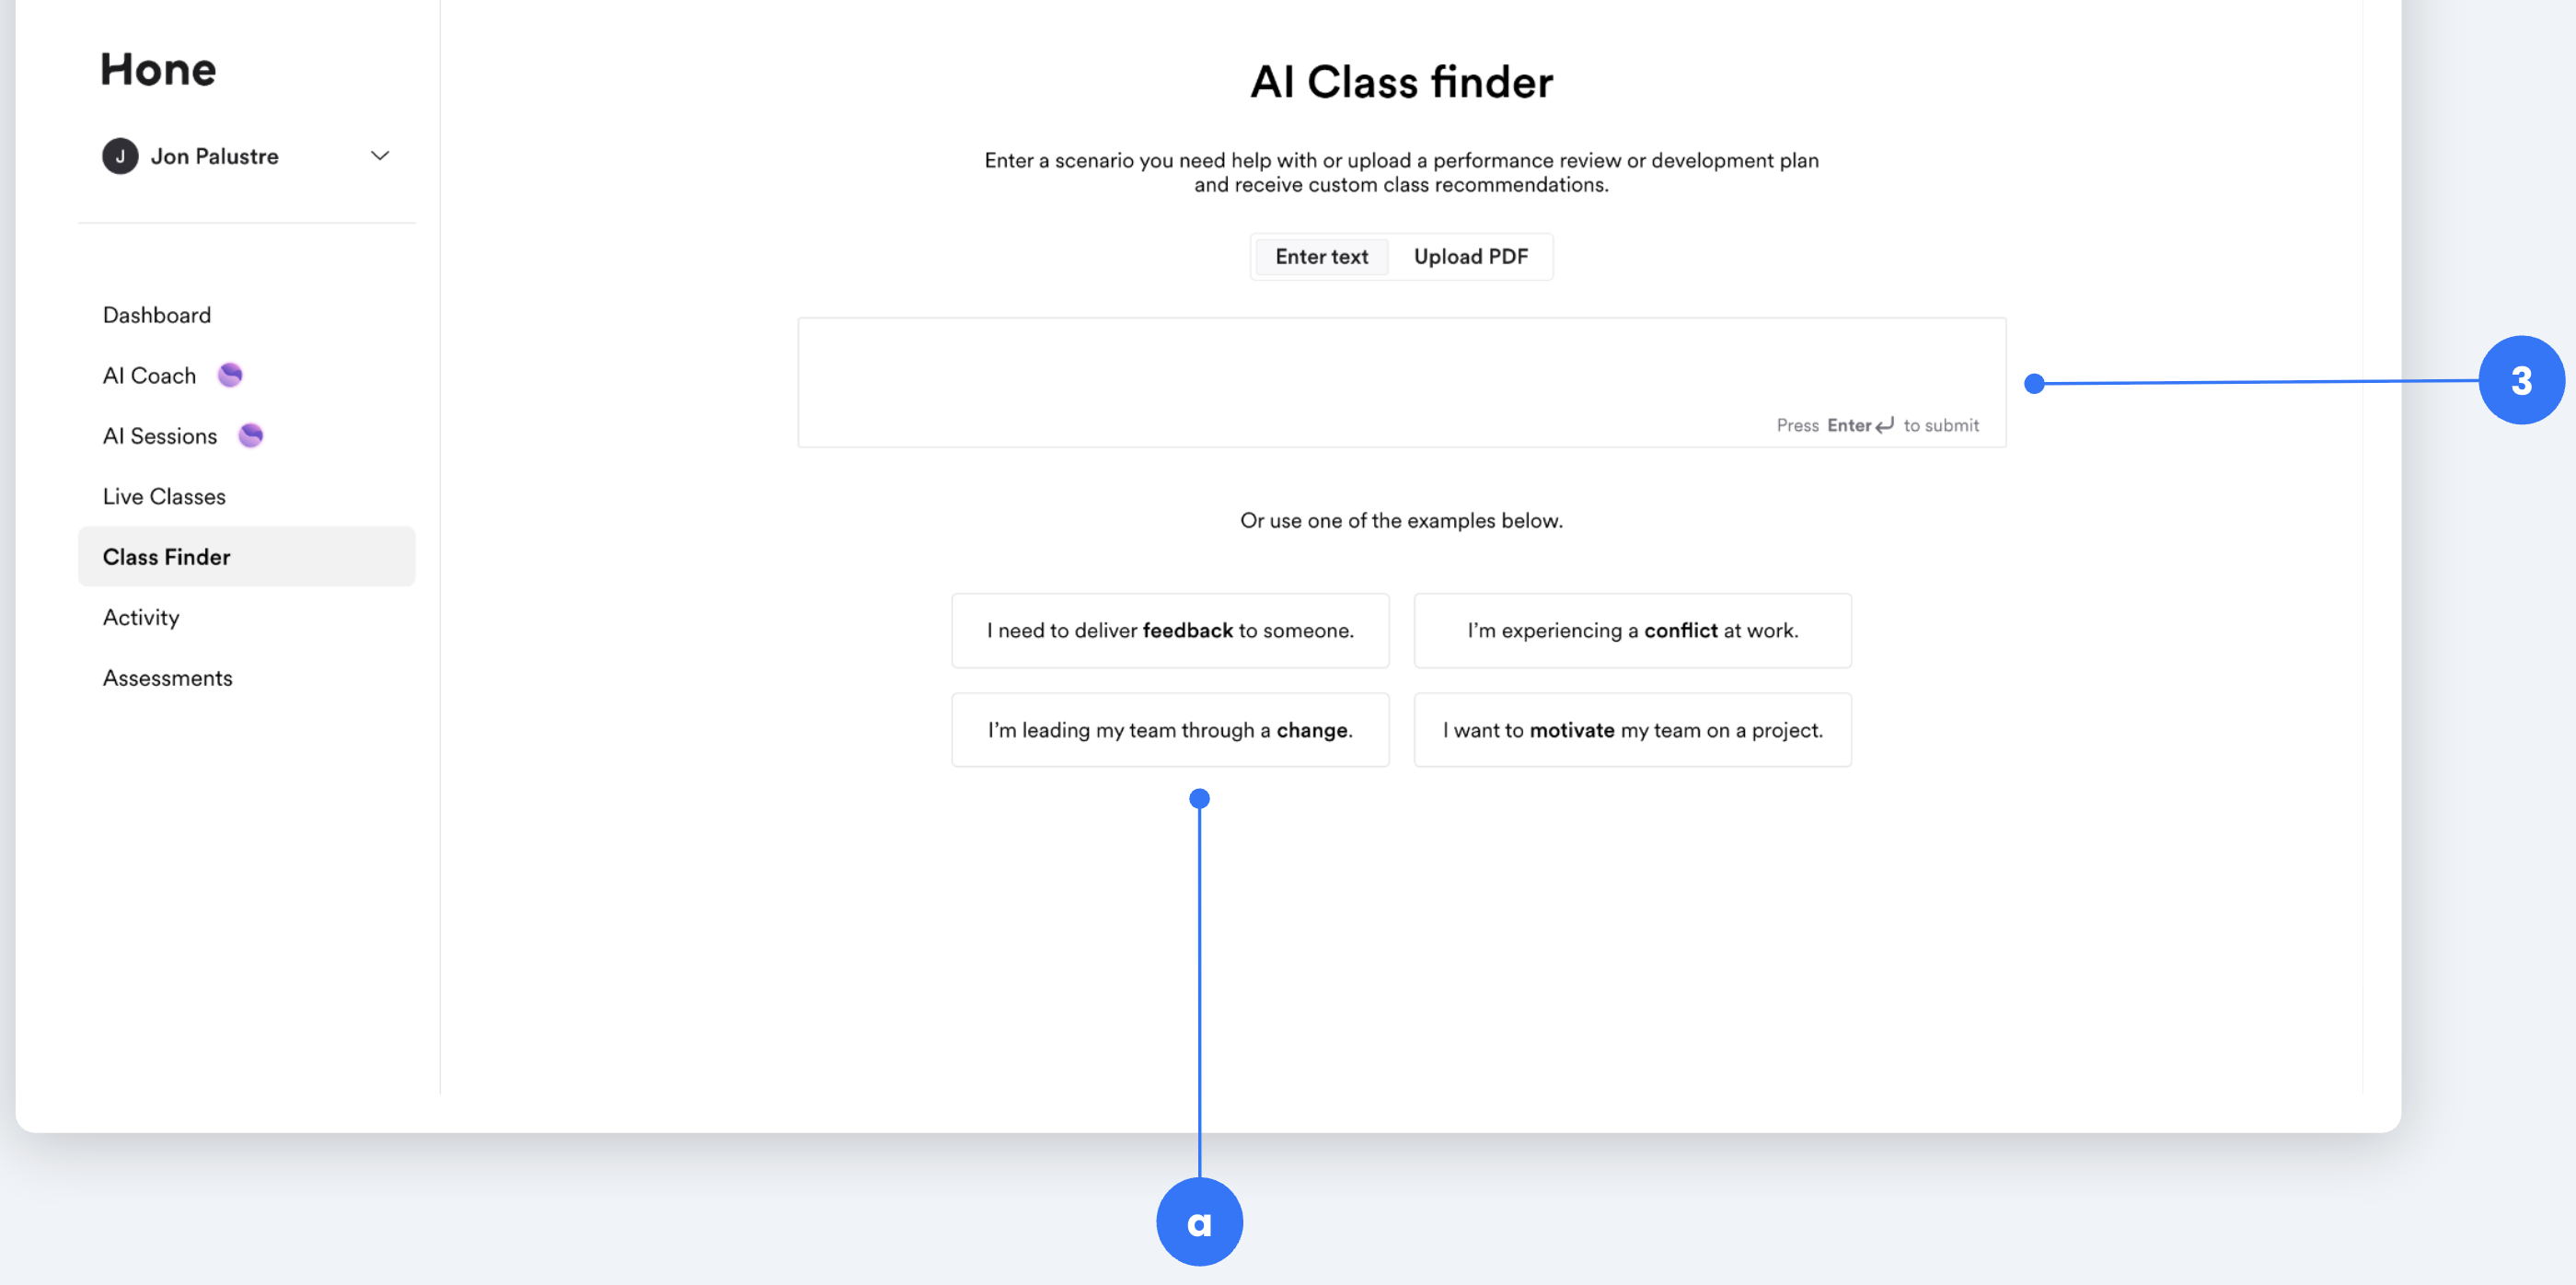Click the Enter key symbol next to submit hint
The height and width of the screenshot is (1285, 2576).
point(1884,424)
